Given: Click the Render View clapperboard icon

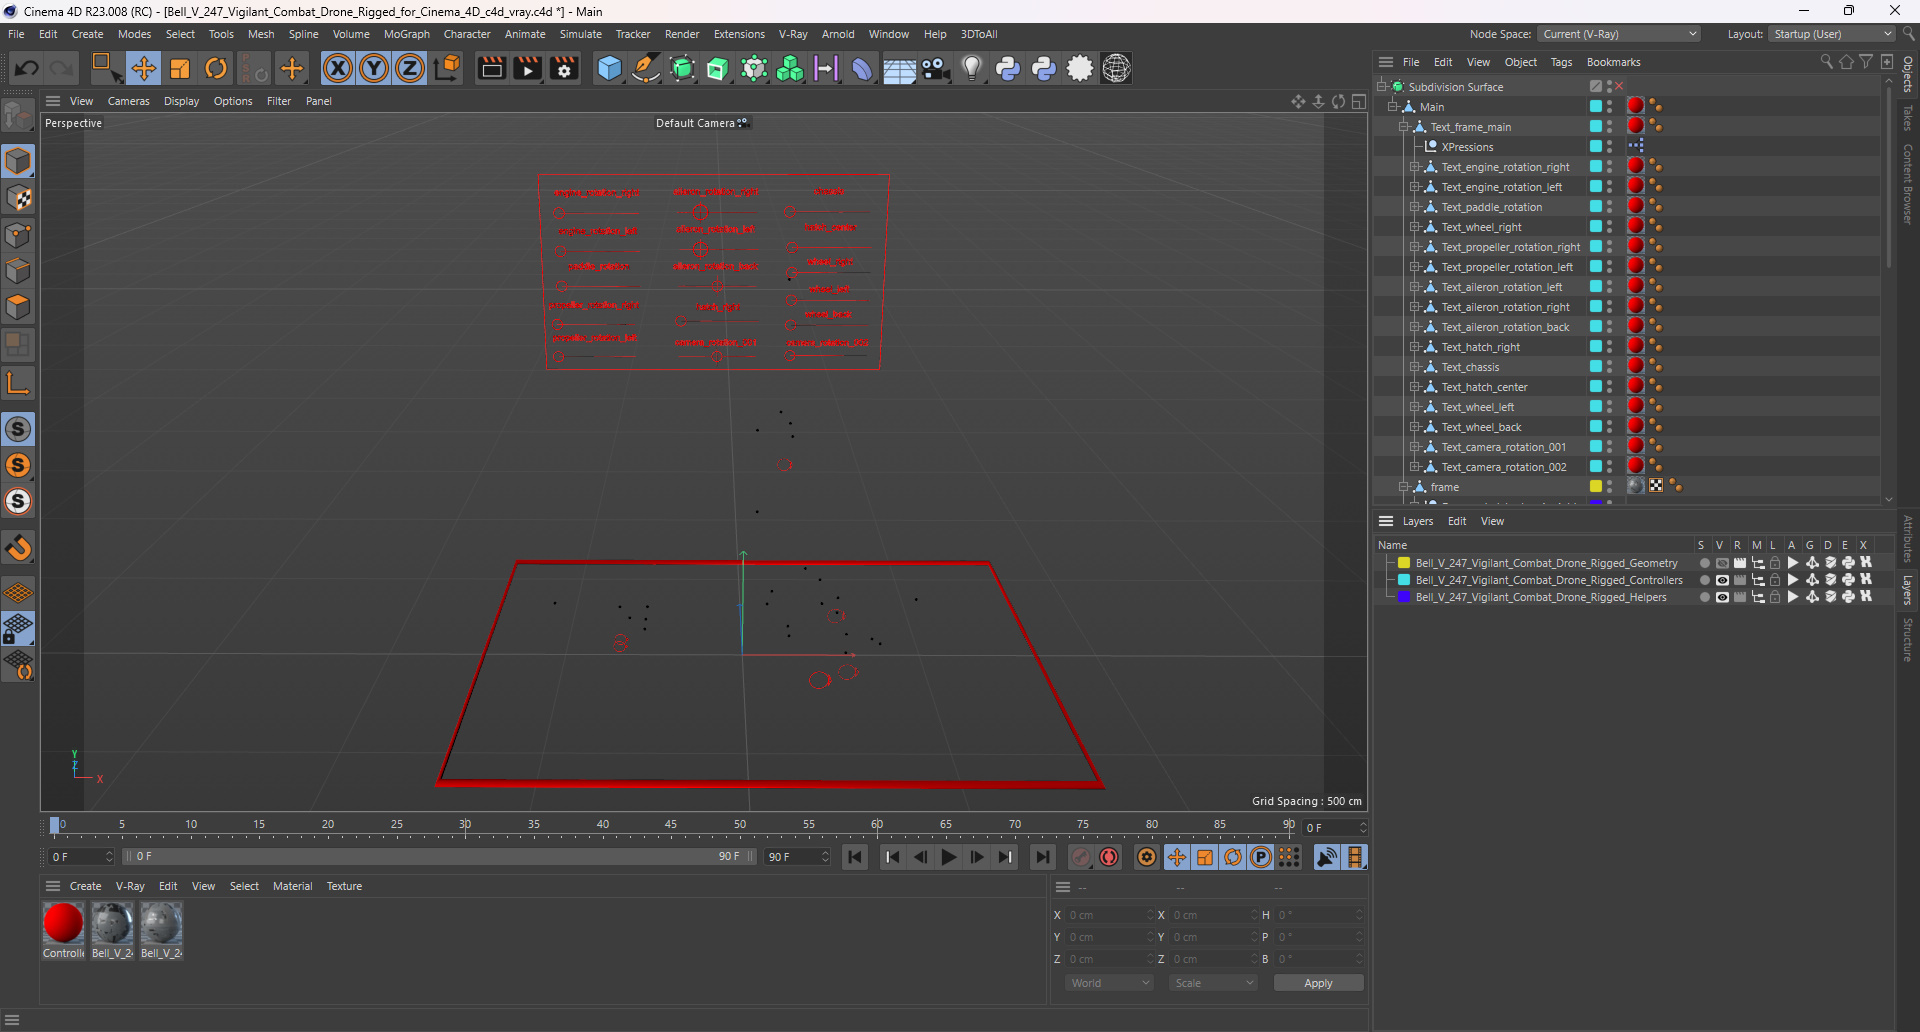Looking at the screenshot, I should (x=491, y=68).
